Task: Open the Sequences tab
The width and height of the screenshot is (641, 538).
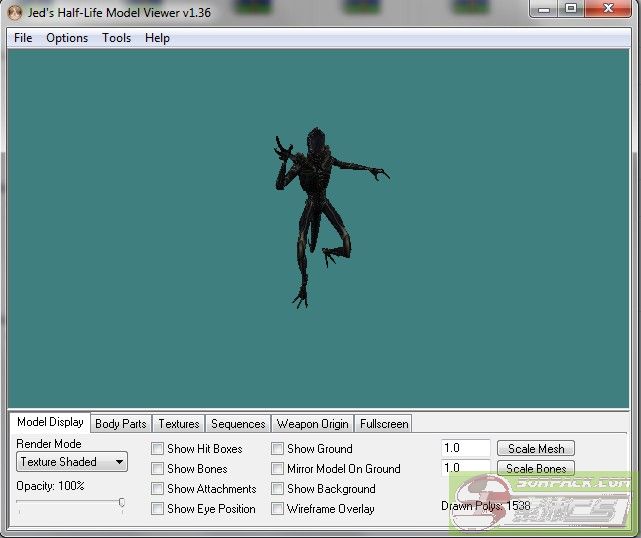Action: (x=238, y=424)
